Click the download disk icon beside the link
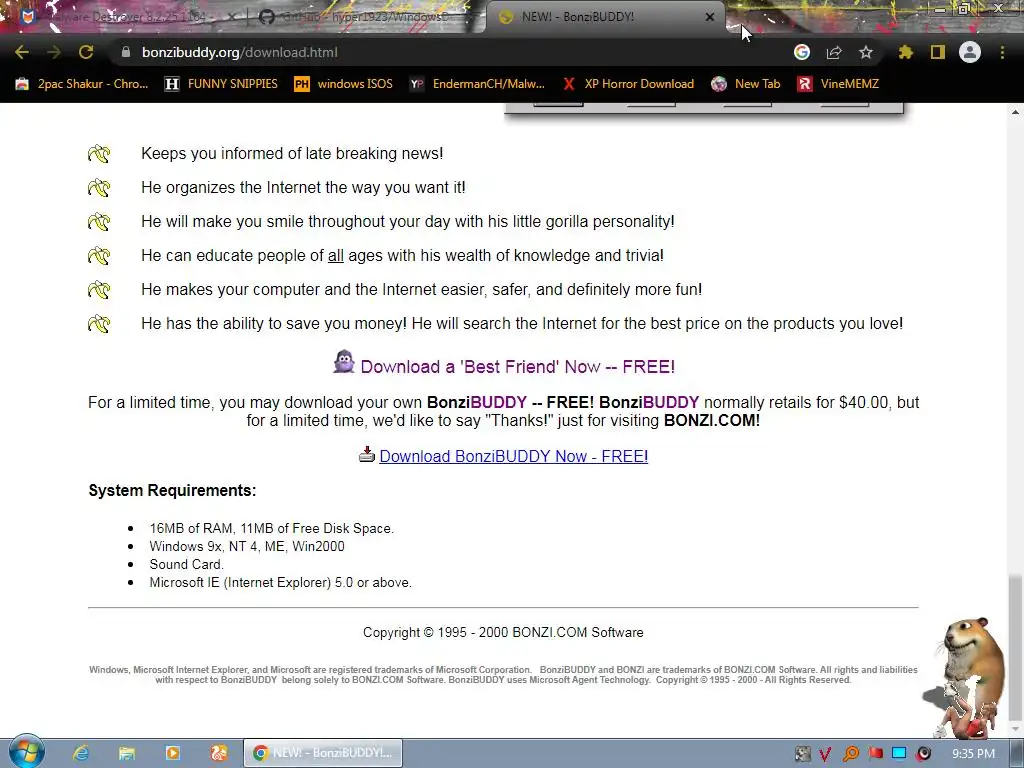The height and width of the screenshot is (768, 1024). (x=367, y=454)
